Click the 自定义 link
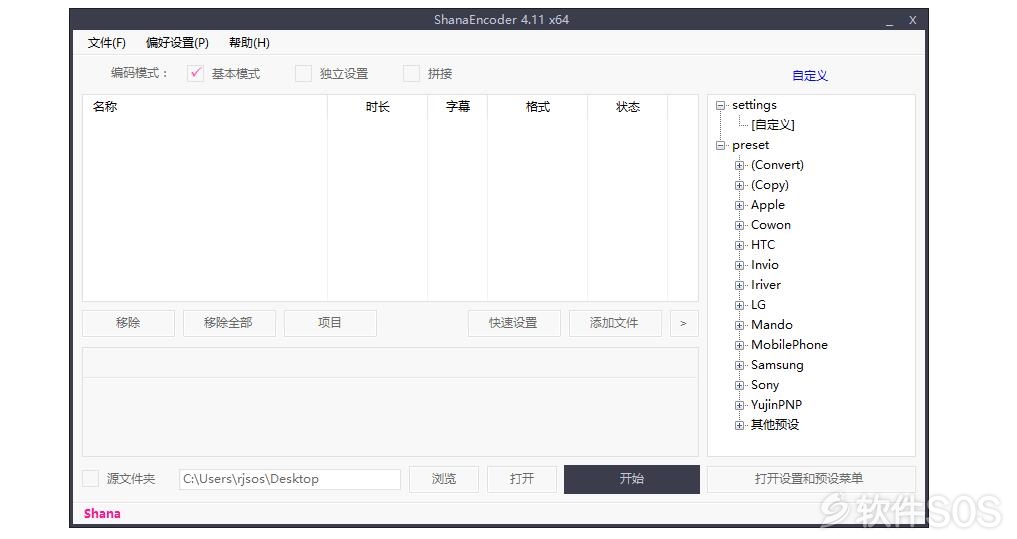The height and width of the screenshot is (539, 1017). tap(809, 75)
